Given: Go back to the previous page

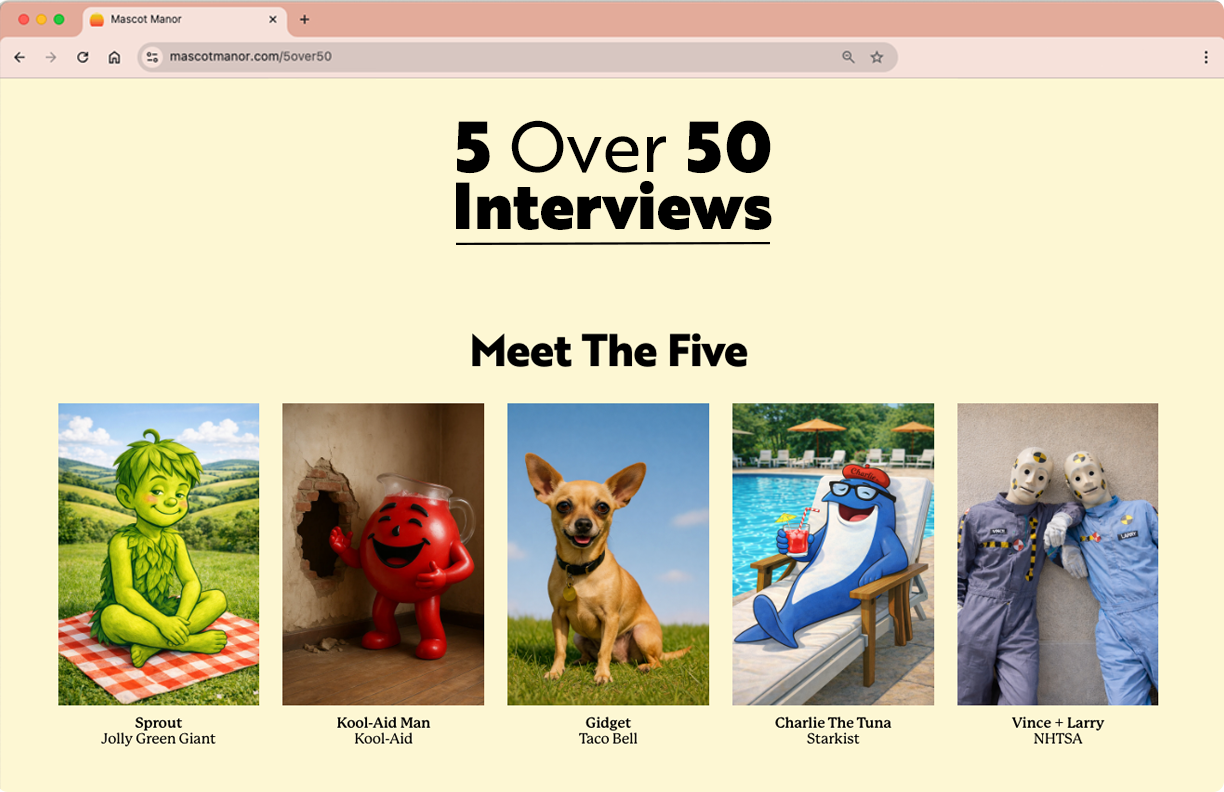Looking at the screenshot, I should pos(19,57).
